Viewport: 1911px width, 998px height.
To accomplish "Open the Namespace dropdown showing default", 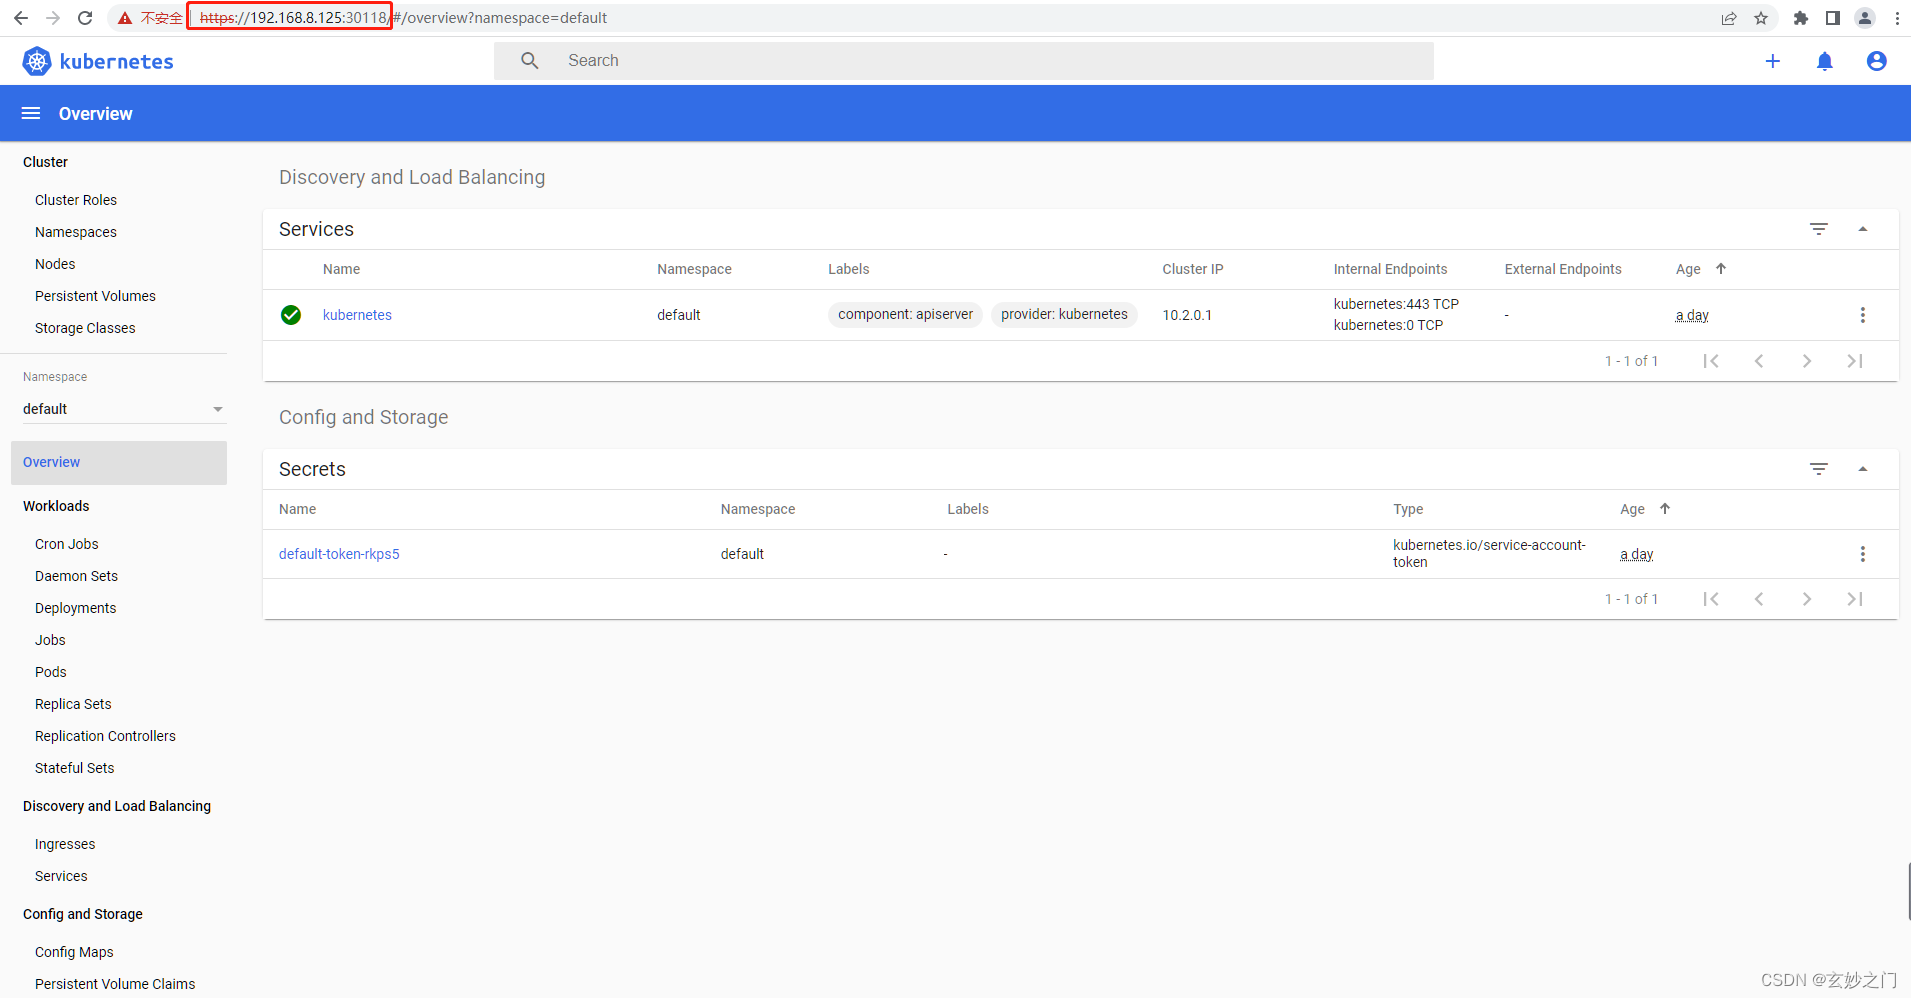I will click(x=123, y=409).
